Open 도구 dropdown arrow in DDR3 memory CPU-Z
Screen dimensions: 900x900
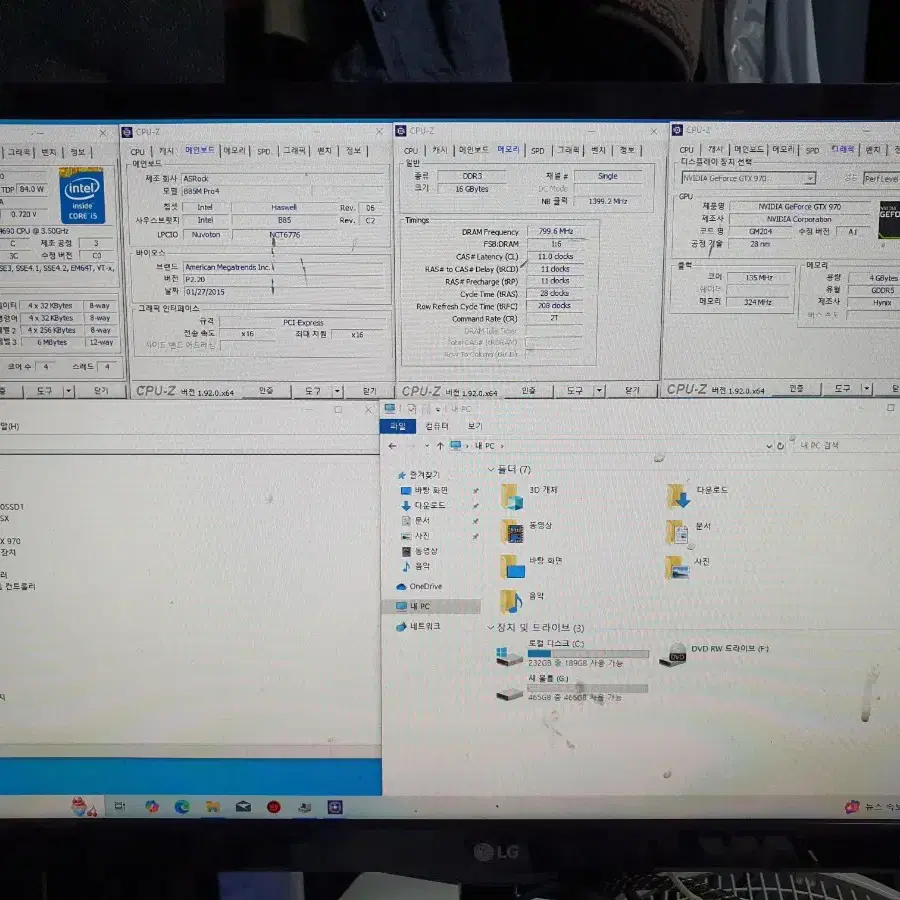(x=599, y=390)
